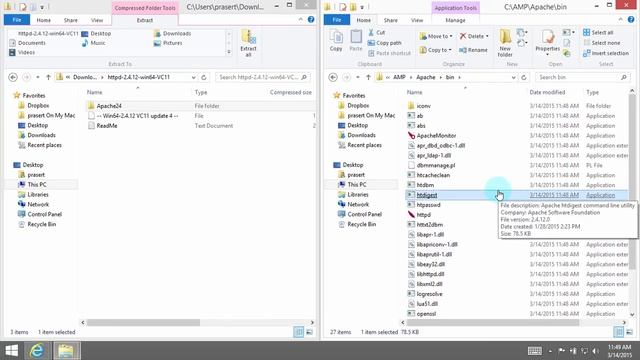Click the Windows Start button
The width and height of the screenshot is (640, 360).
(x=11, y=351)
